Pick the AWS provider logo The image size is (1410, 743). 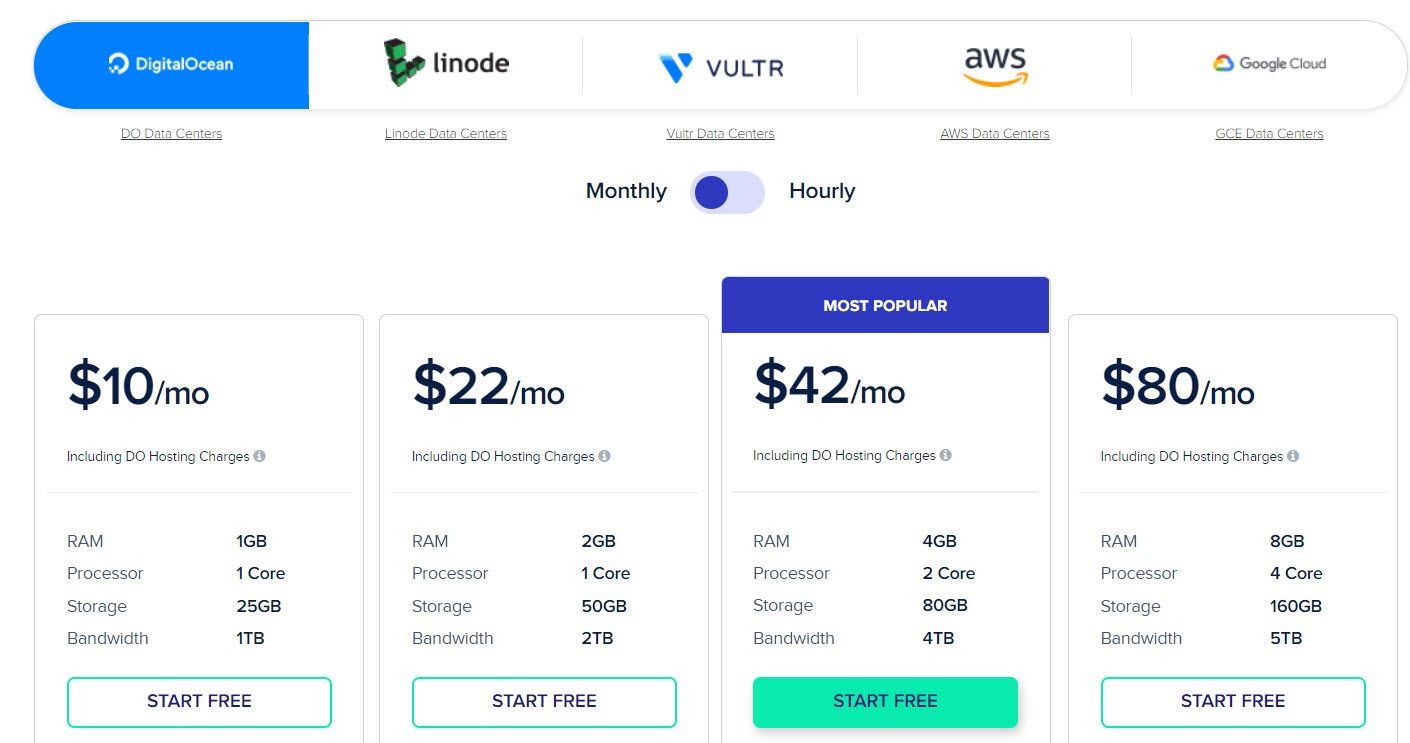995,65
